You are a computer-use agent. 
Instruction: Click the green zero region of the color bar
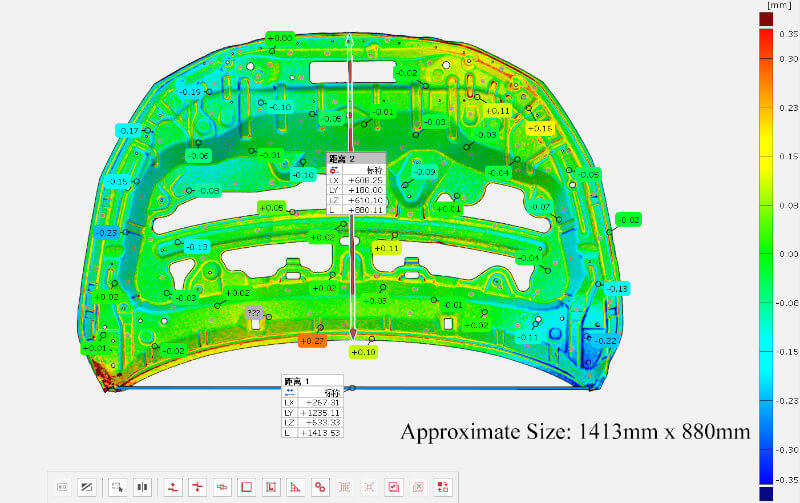click(x=766, y=254)
